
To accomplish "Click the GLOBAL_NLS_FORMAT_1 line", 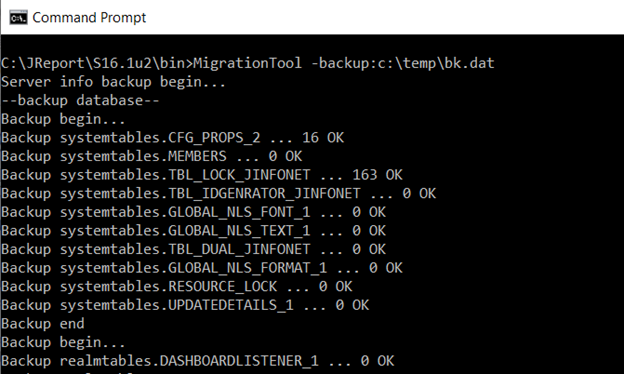I will [202, 268].
